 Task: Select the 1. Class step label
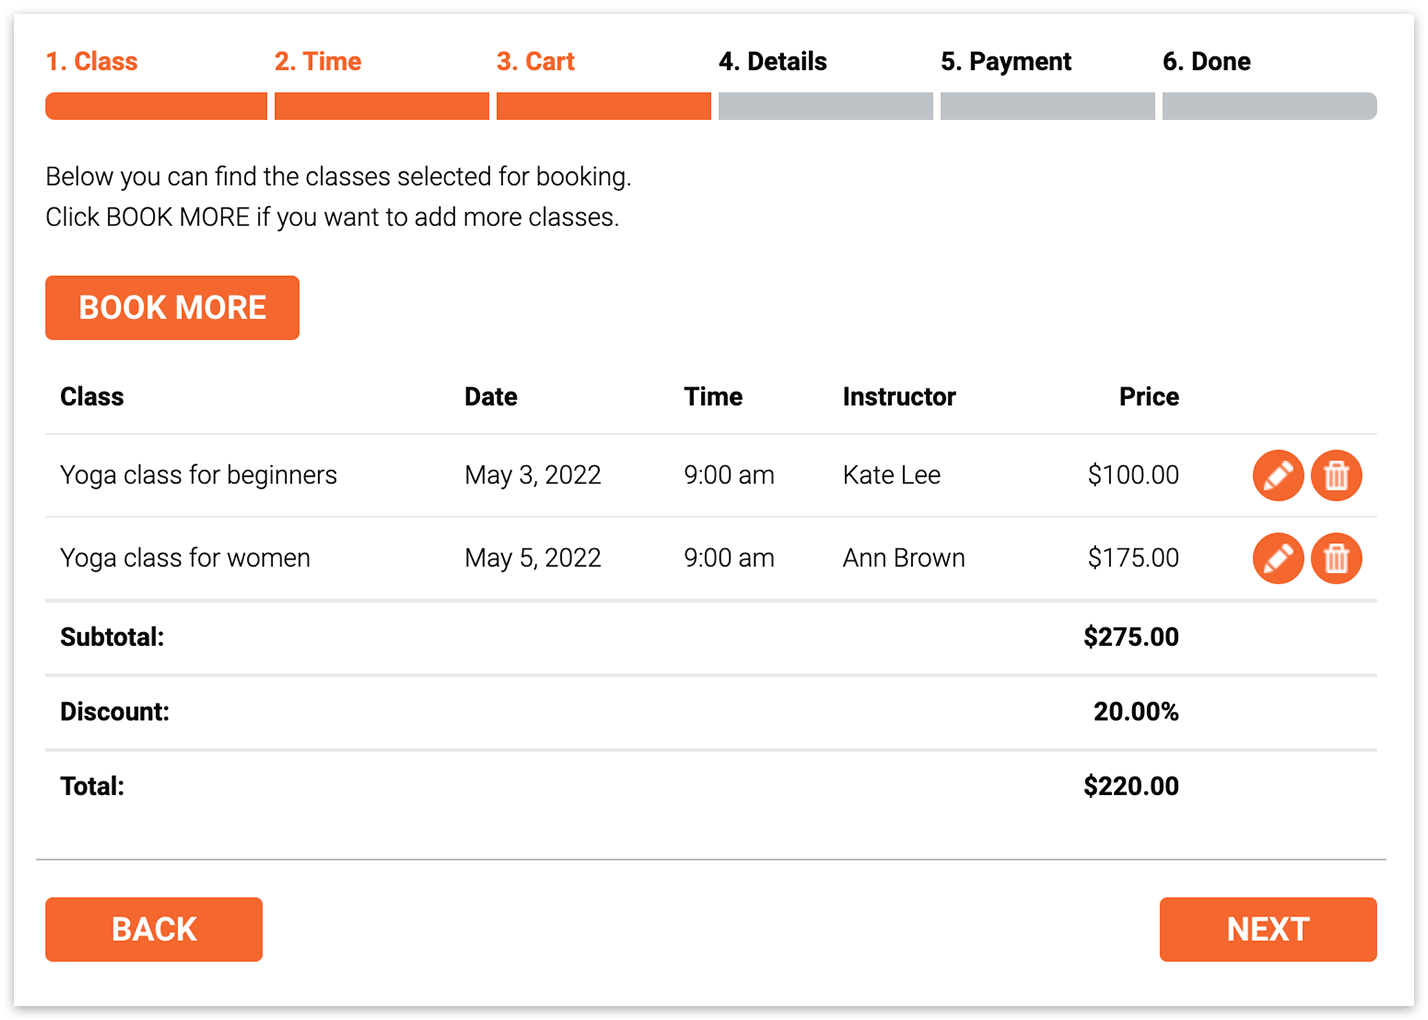[92, 61]
